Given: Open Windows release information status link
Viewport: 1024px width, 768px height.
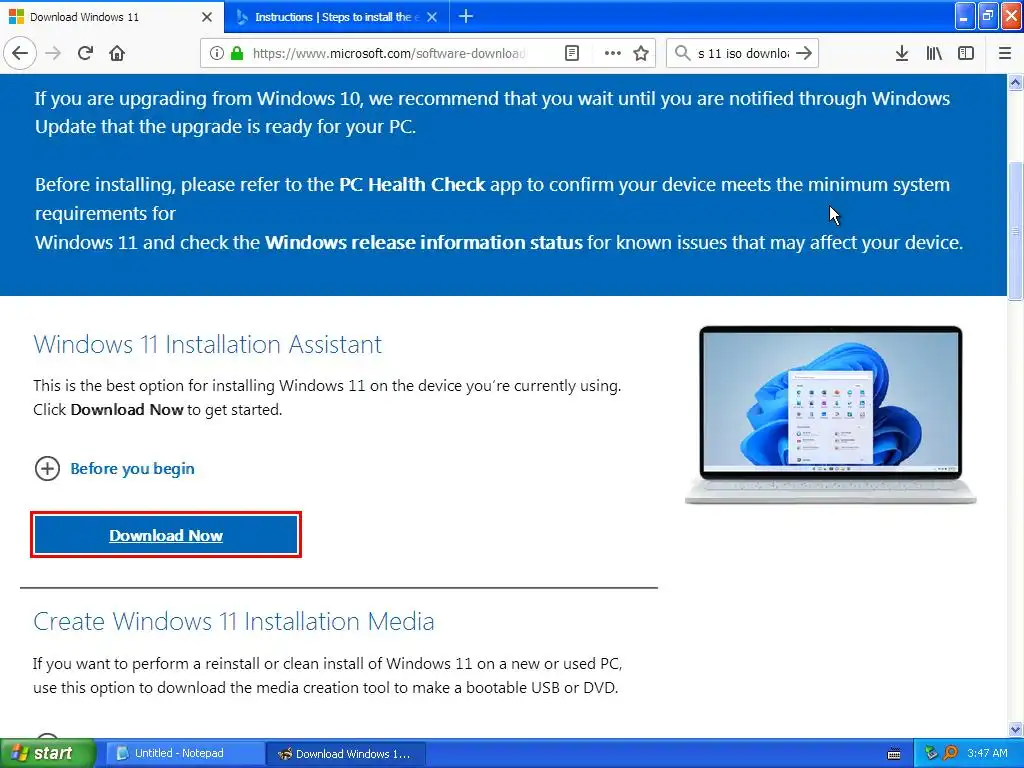Looking at the screenshot, I should pos(423,243).
